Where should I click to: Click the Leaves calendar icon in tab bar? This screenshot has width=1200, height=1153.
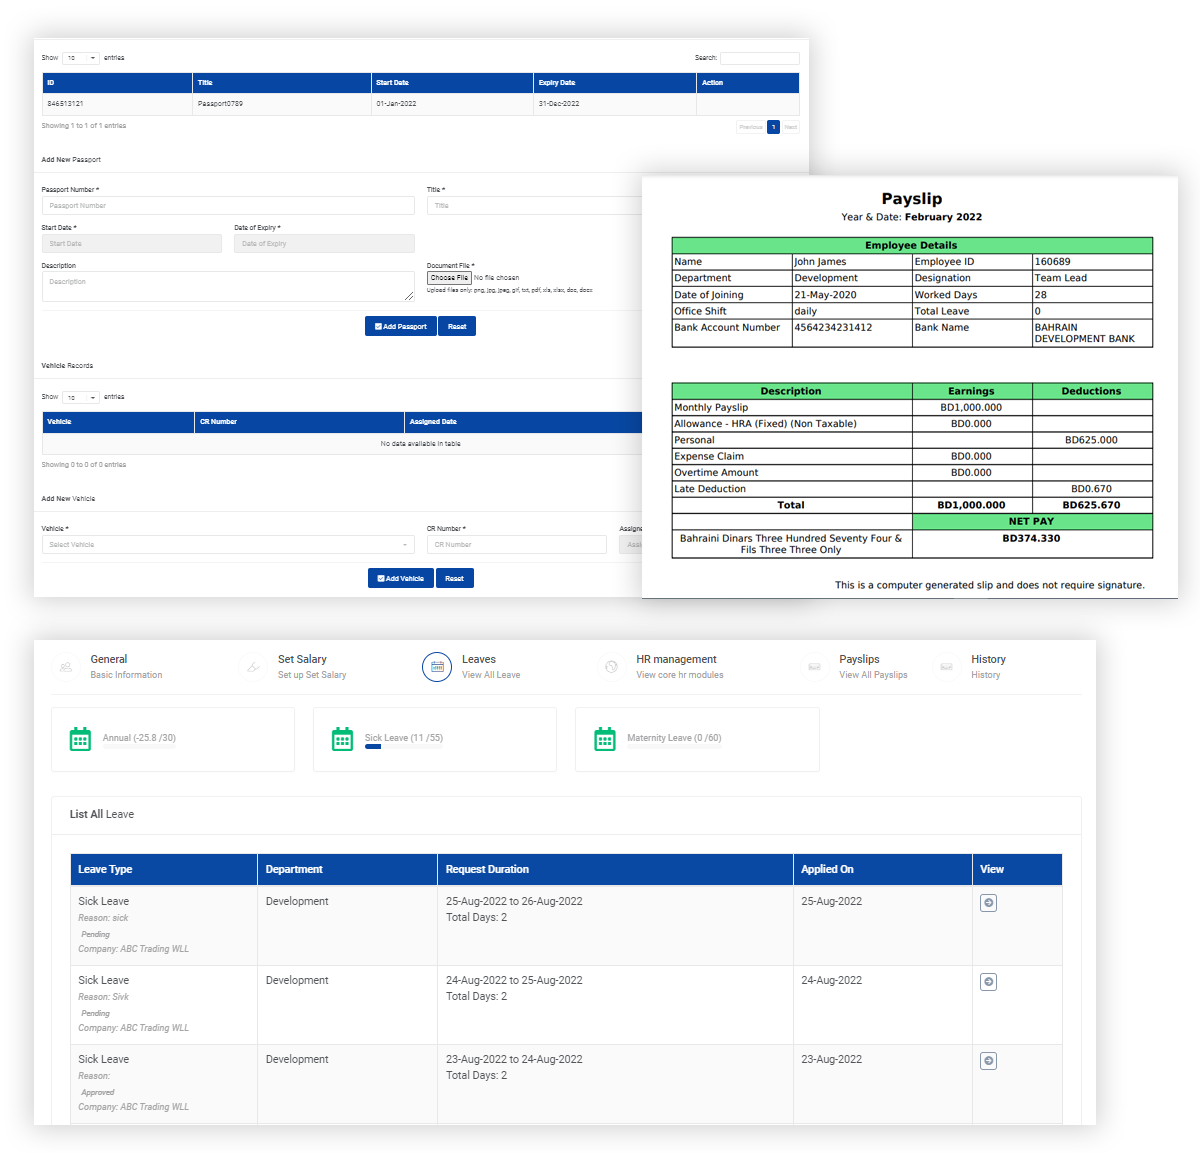click(x=437, y=667)
